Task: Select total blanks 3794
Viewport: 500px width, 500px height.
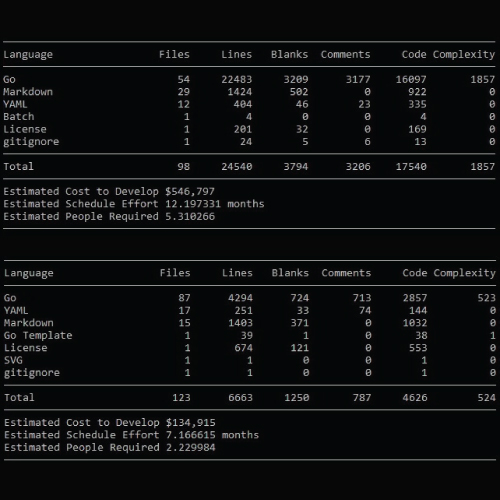Action: coord(296,166)
